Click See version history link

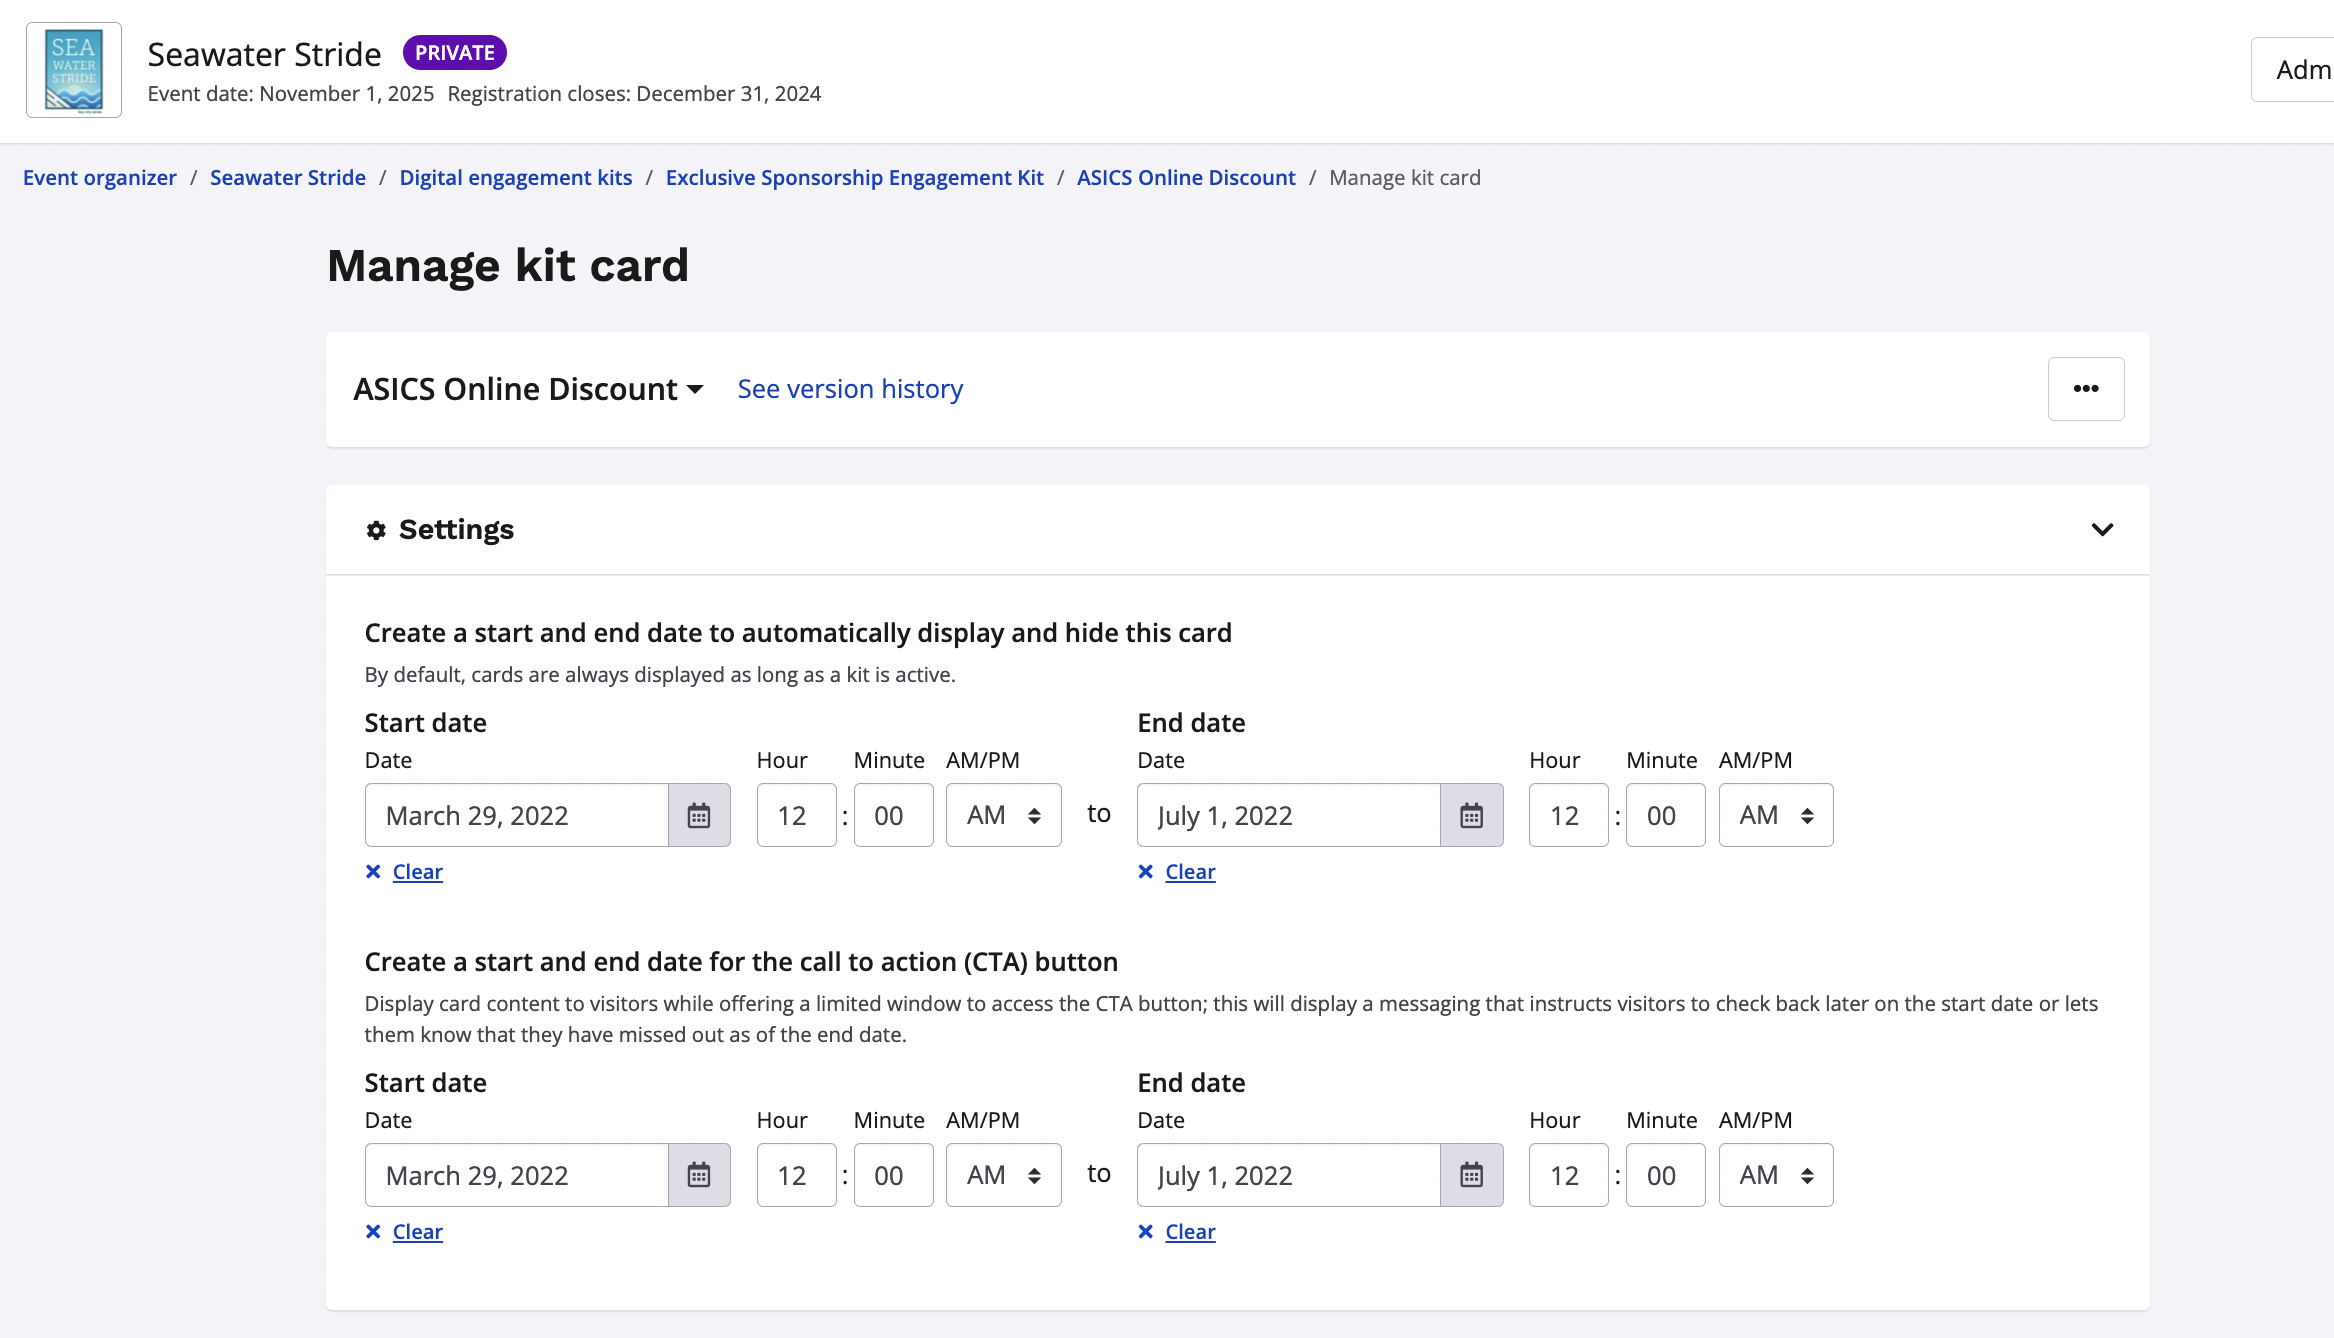pos(850,389)
